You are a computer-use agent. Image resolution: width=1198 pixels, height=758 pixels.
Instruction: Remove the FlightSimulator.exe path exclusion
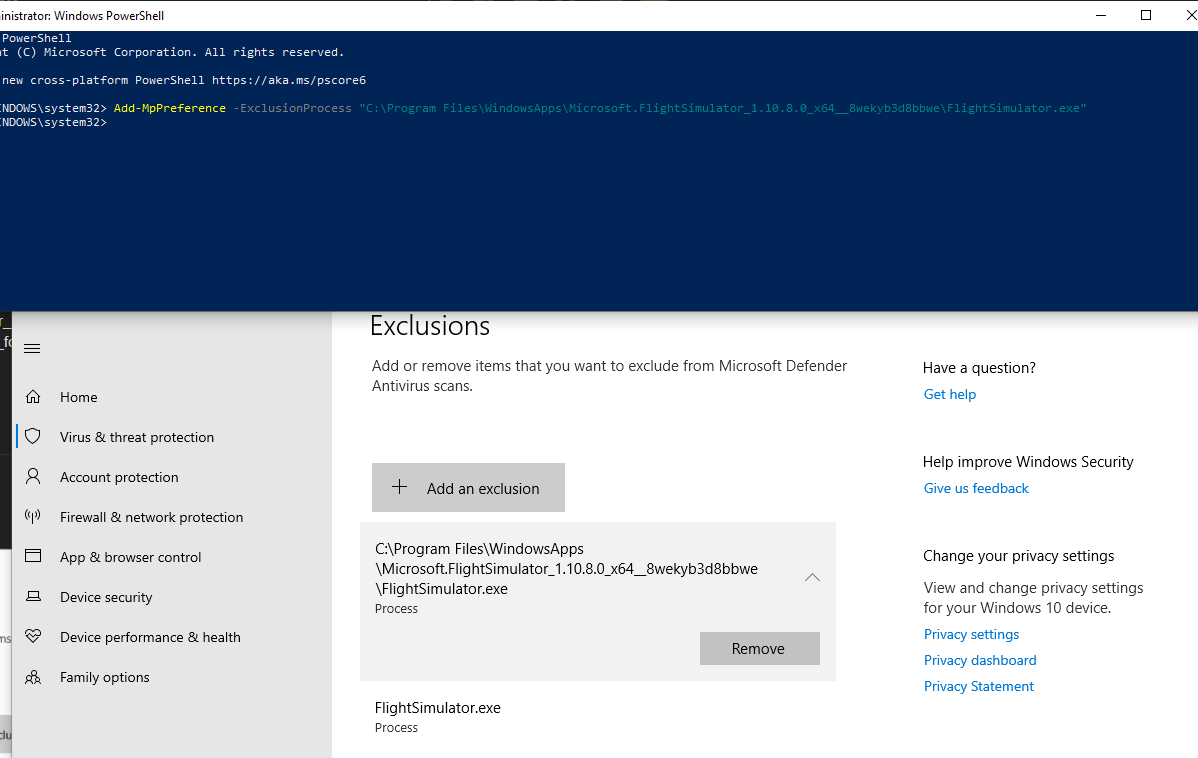click(x=759, y=648)
